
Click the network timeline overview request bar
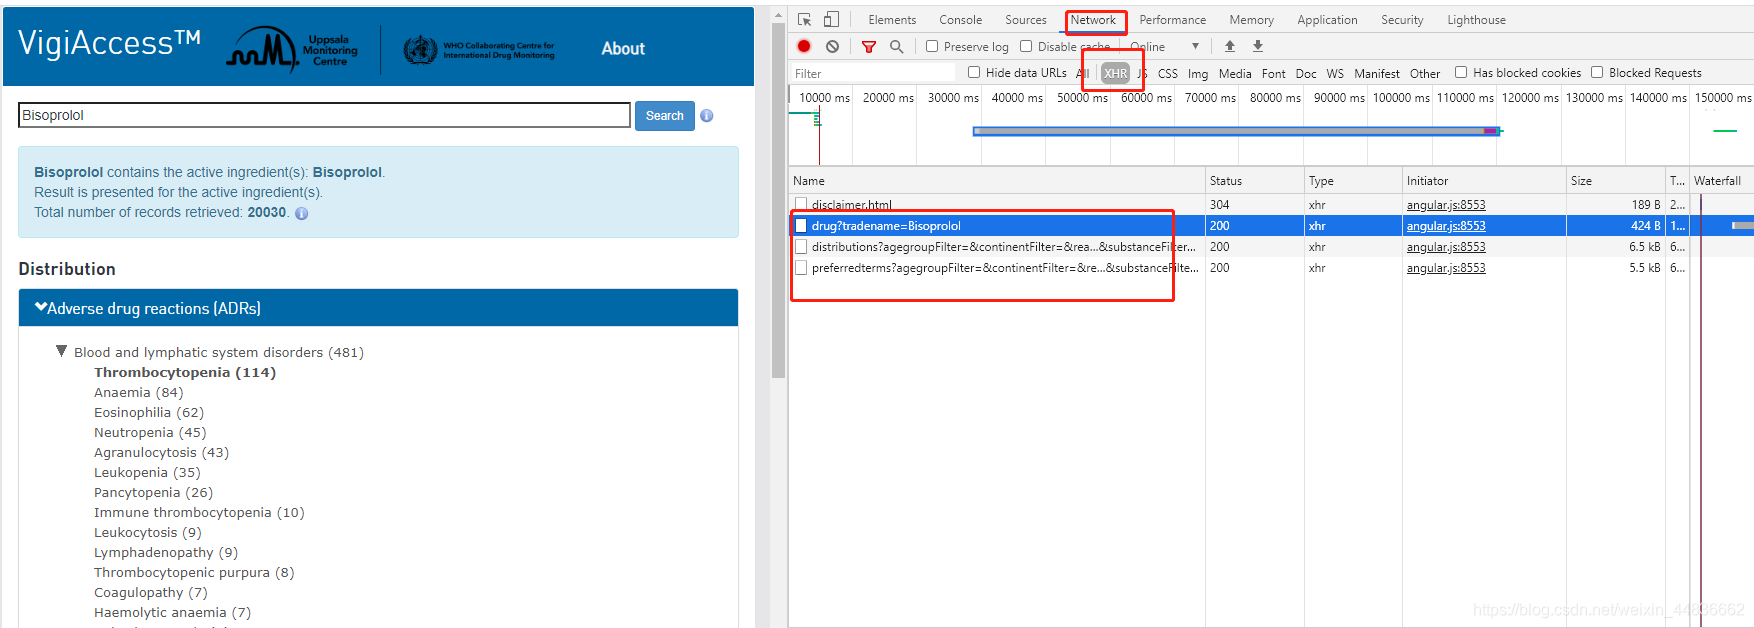1237,131
